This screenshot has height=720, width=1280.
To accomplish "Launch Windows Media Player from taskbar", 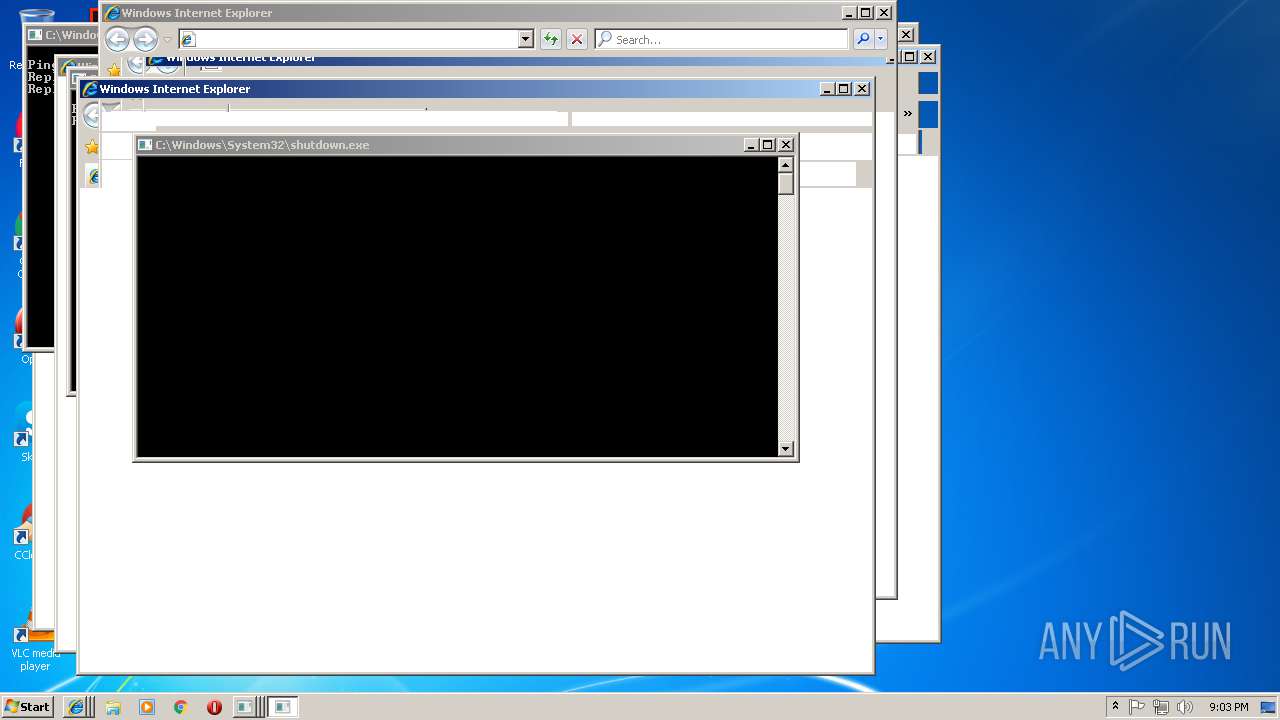I will (x=147, y=707).
